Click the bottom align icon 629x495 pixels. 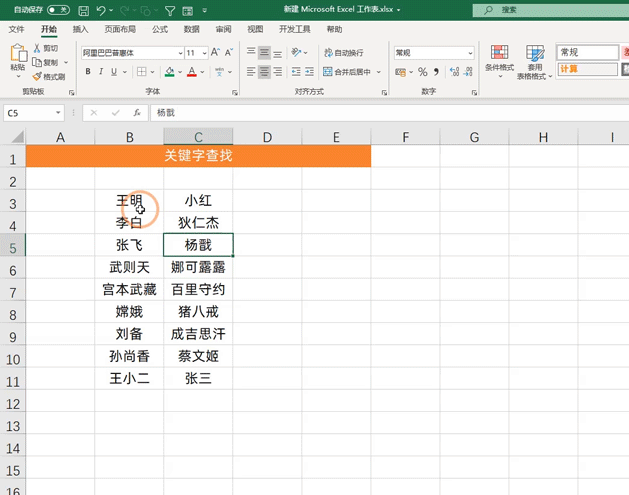(x=277, y=53)
